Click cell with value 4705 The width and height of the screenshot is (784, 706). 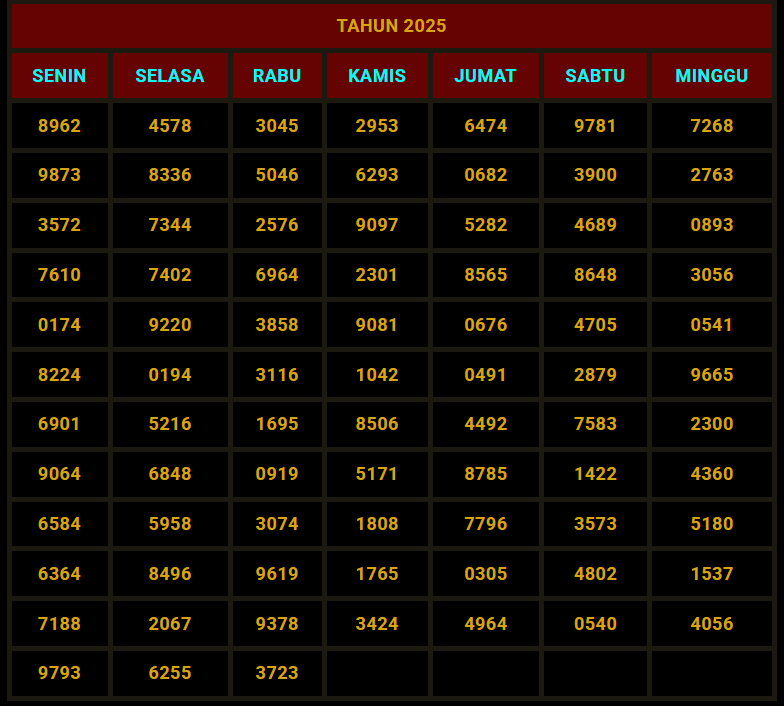[595, 324]
